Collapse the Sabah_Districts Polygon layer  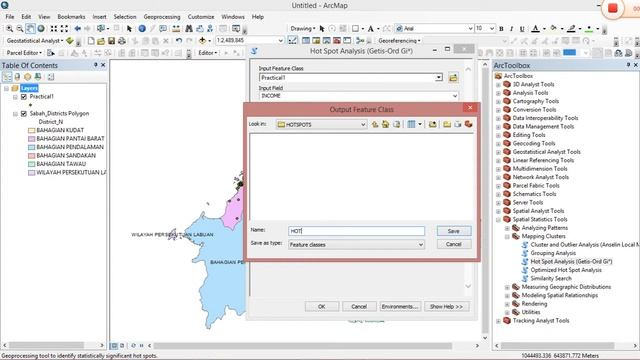15,114
